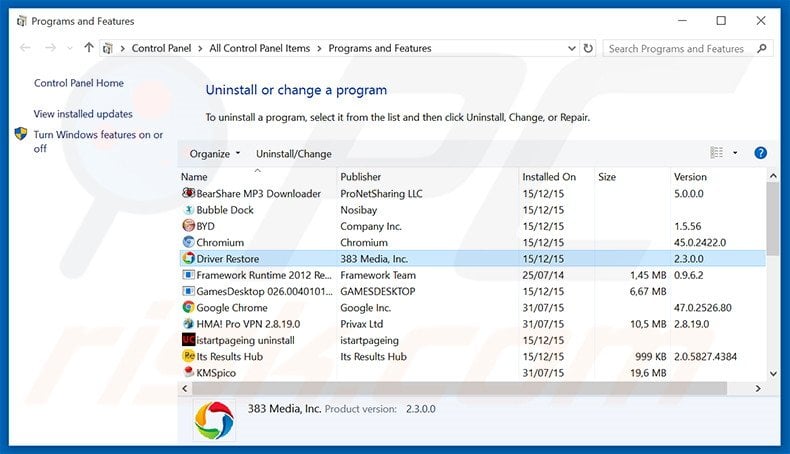Click the horizontal scrollbar thumb

[459, 388]
